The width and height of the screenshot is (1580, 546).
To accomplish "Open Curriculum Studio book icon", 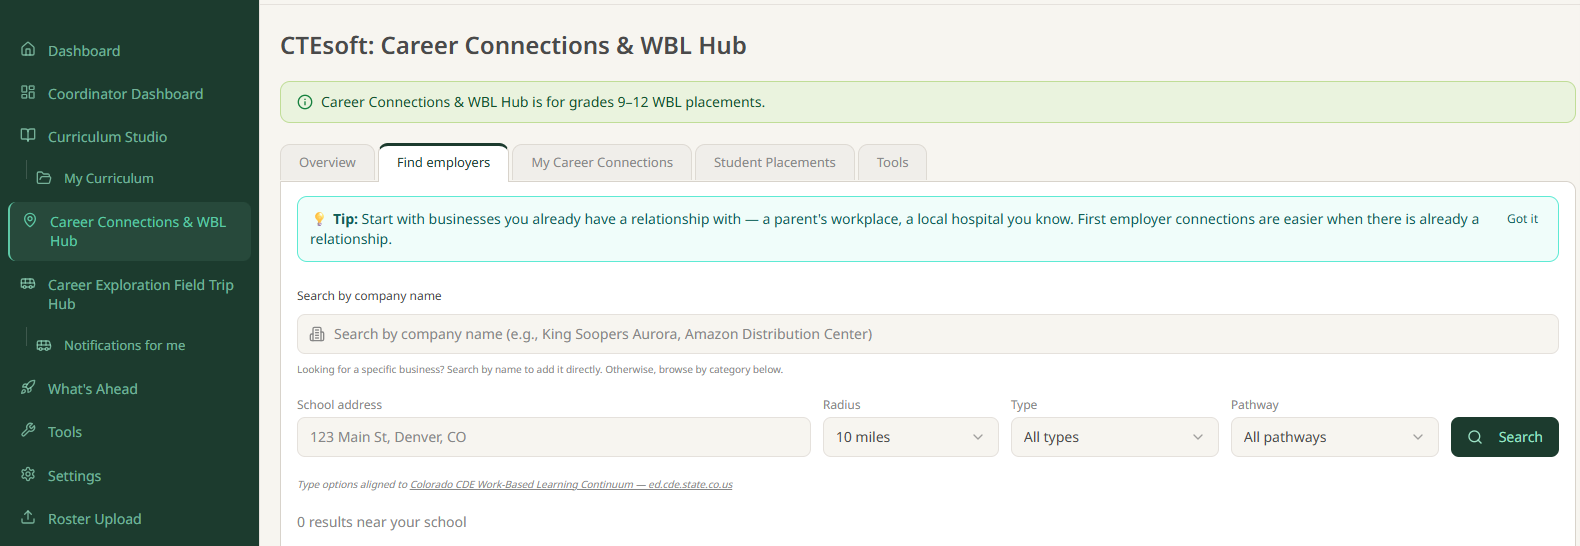I will [28, 135].
